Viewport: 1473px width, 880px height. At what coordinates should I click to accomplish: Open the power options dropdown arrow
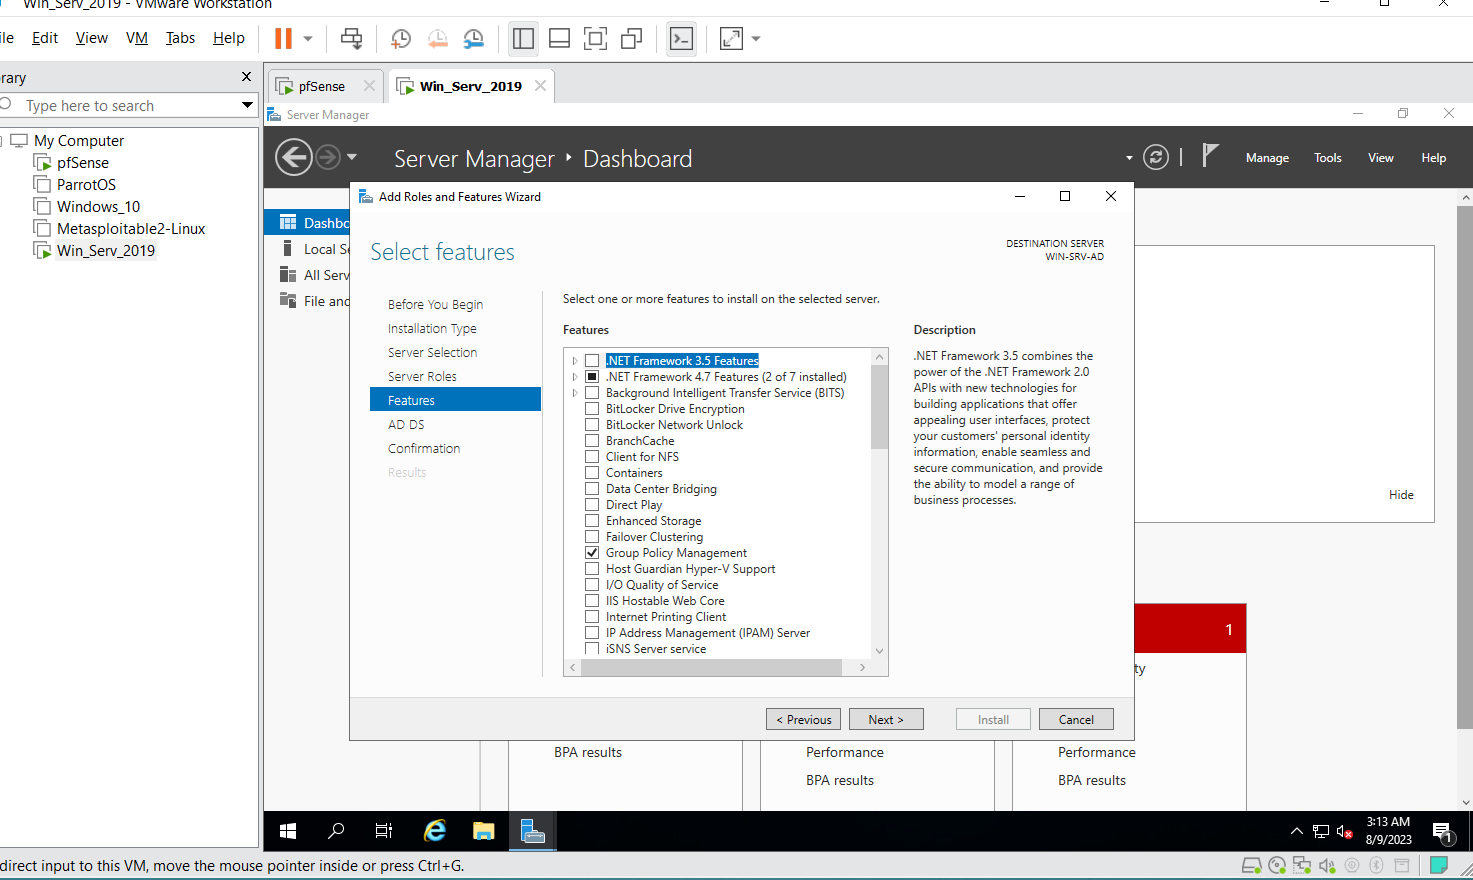pyautogui.click(x=308, y=39)
